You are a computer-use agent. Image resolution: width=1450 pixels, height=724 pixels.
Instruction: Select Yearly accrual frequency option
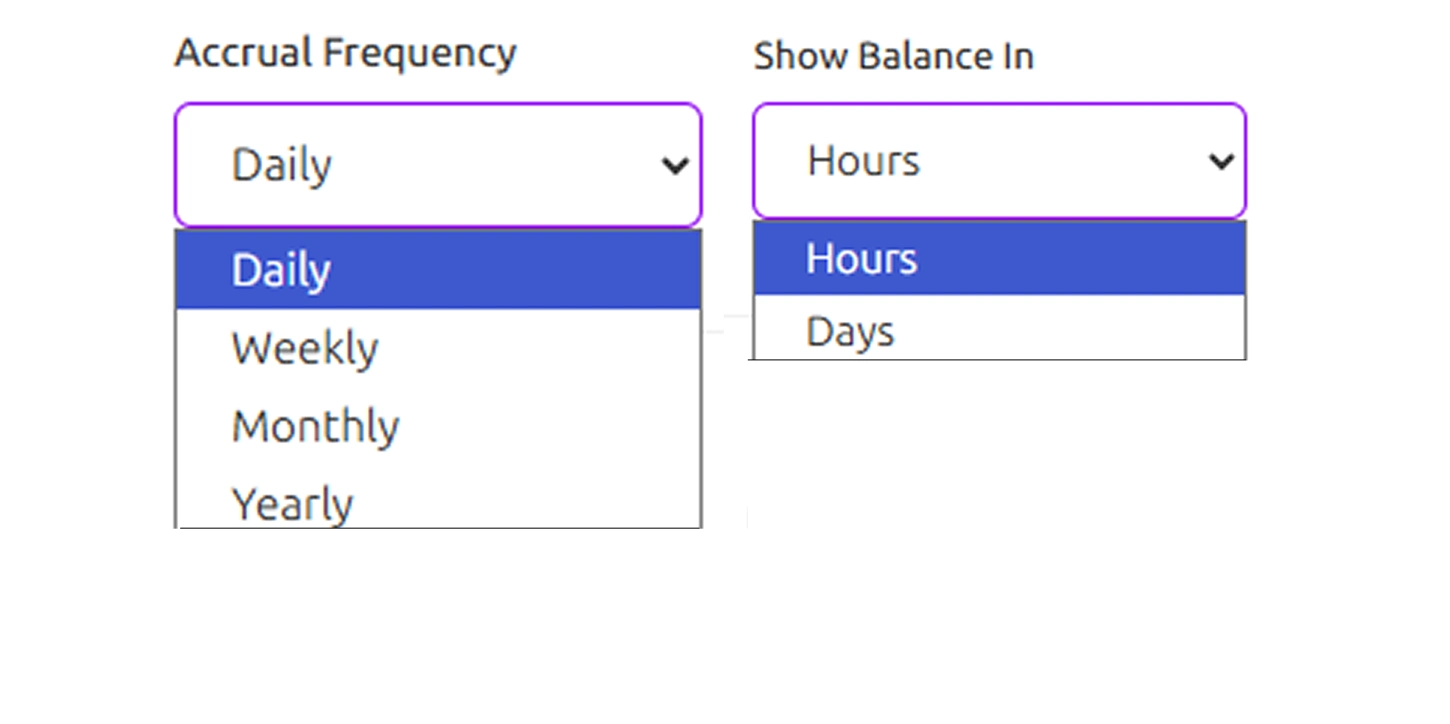[x=437, y=503]
